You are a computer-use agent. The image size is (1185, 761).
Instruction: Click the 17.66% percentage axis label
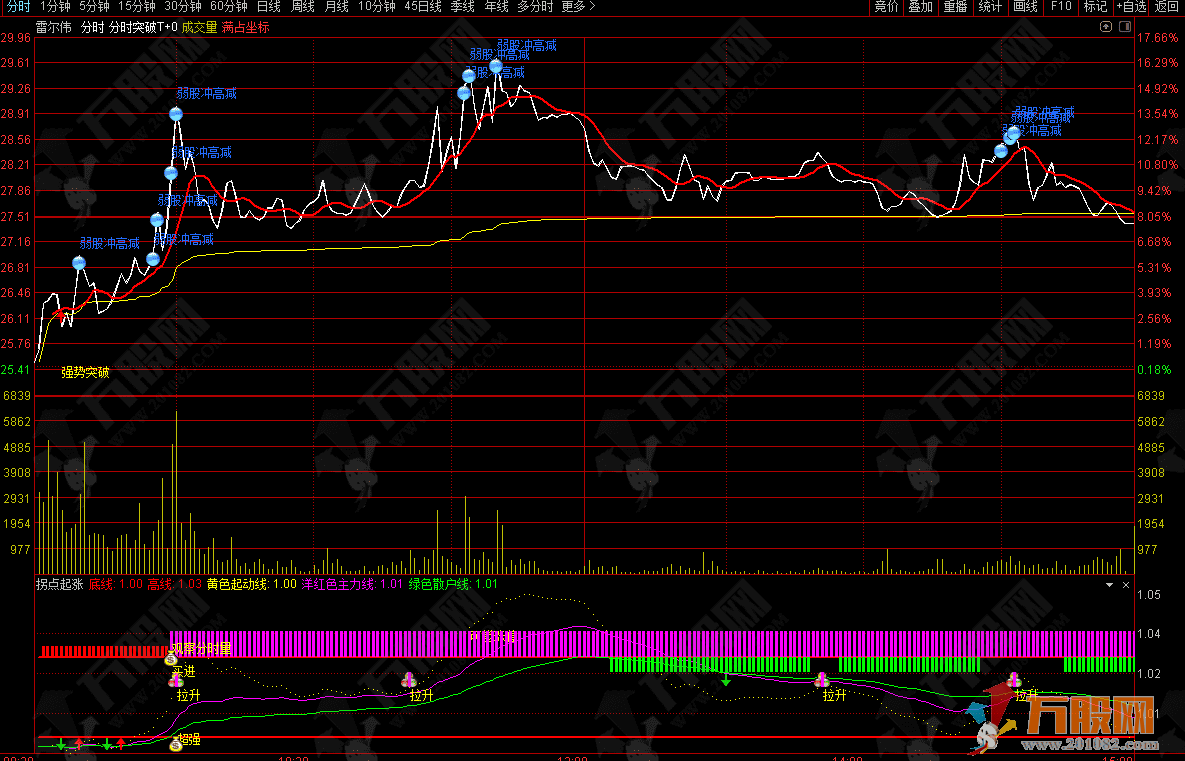tap(1157, 38)
